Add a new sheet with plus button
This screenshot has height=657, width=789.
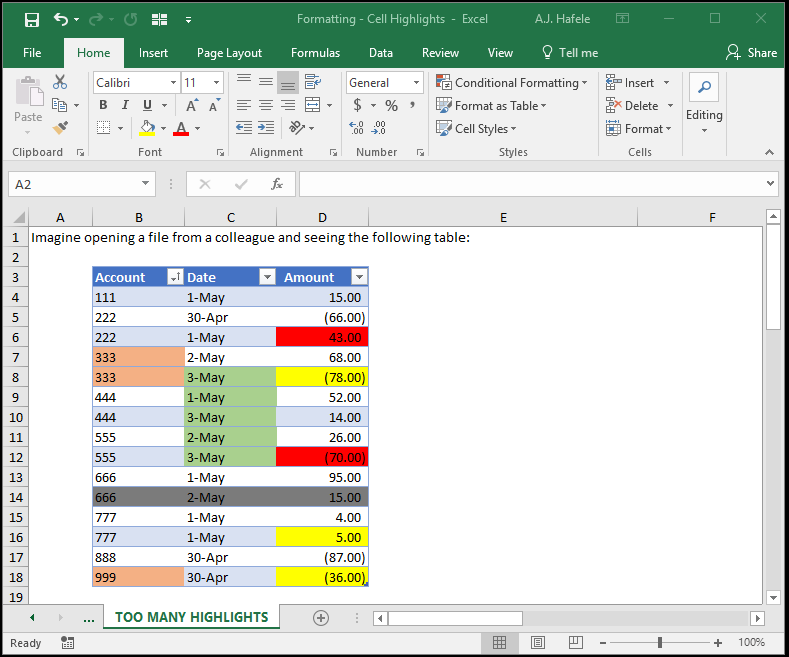tap(321, 617)
